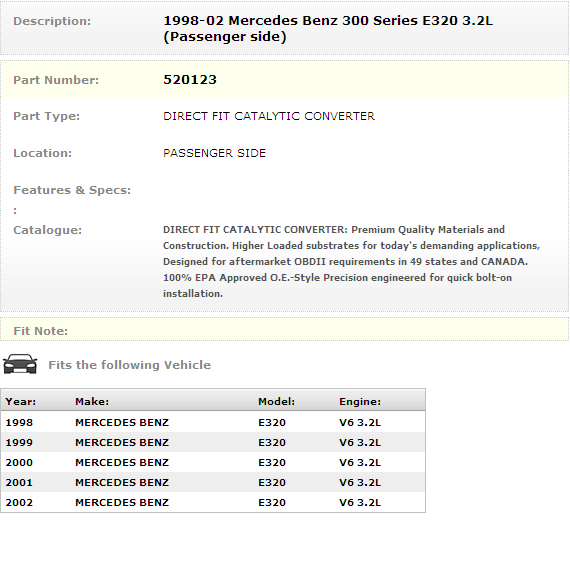Click MERCEDES BENZ in the 1999 row

pyautogui.click(x=122, y=442)
